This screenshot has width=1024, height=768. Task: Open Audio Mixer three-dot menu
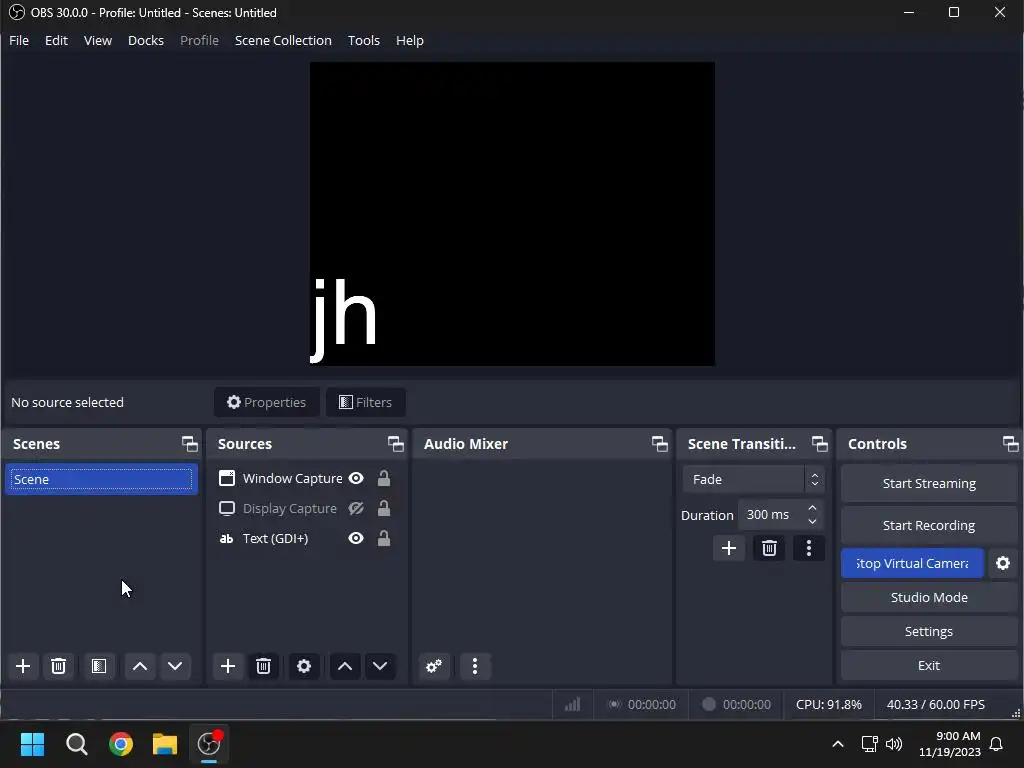click(475, 666)
